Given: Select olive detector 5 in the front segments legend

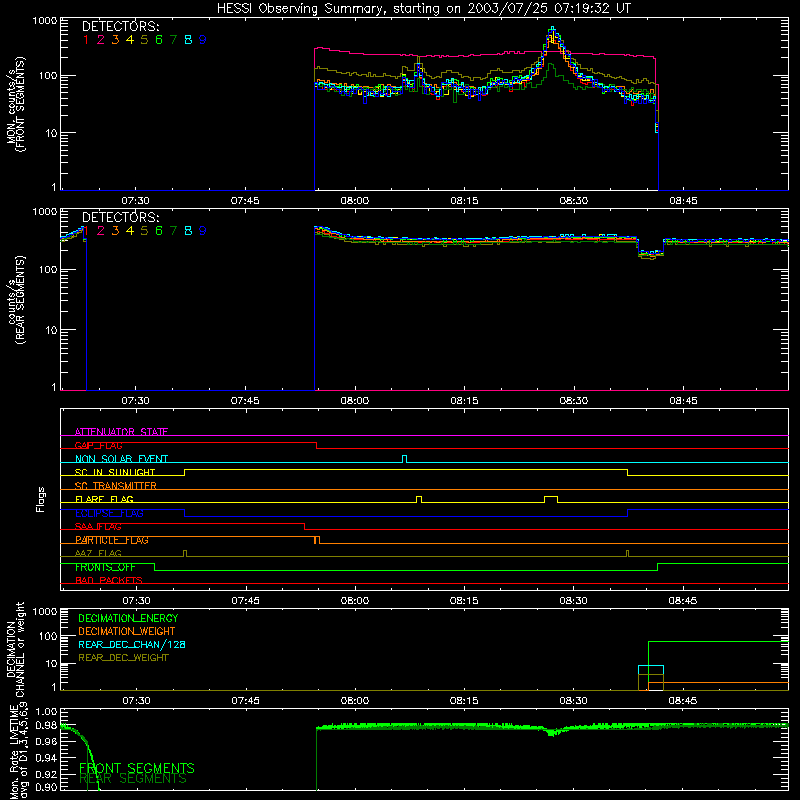Looking at the screenshot, I should tap(144, 40).
